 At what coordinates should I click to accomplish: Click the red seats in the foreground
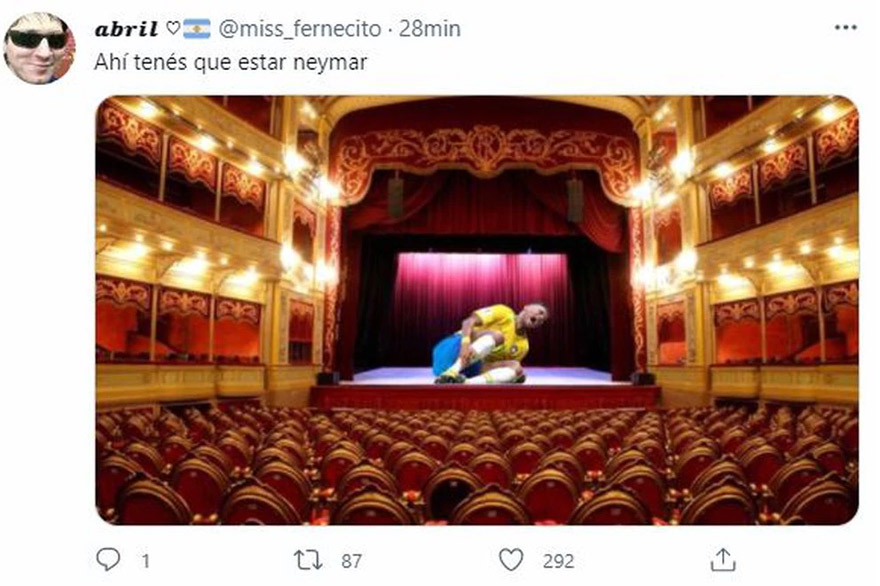point(477,466)
